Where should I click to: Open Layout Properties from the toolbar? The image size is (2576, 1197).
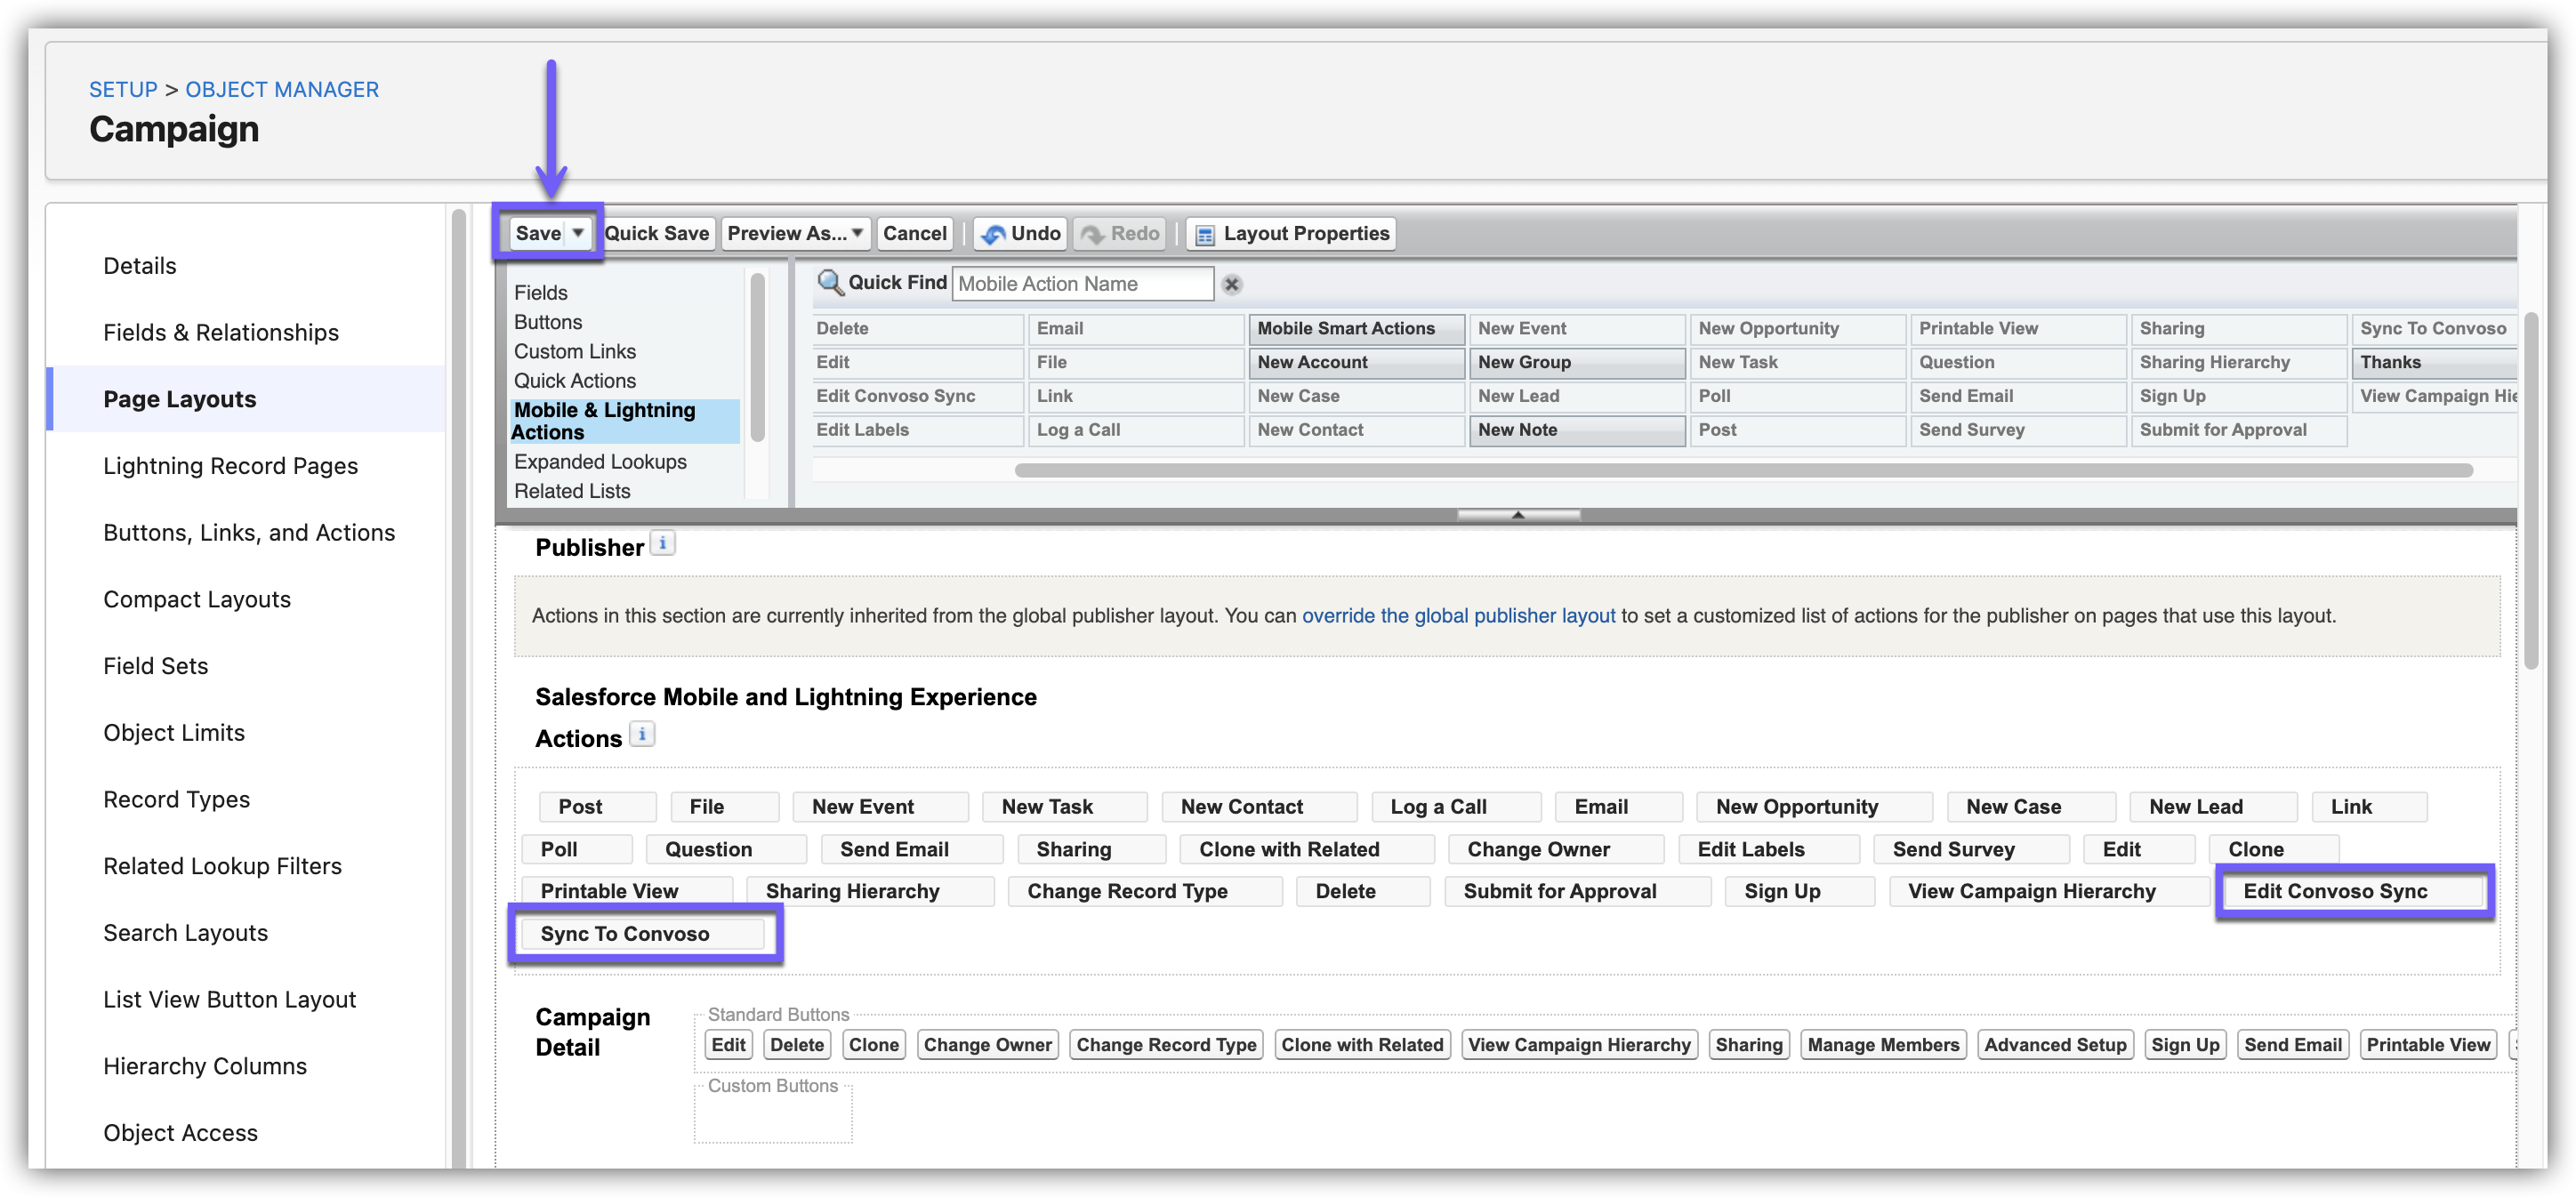[1292, 233]
